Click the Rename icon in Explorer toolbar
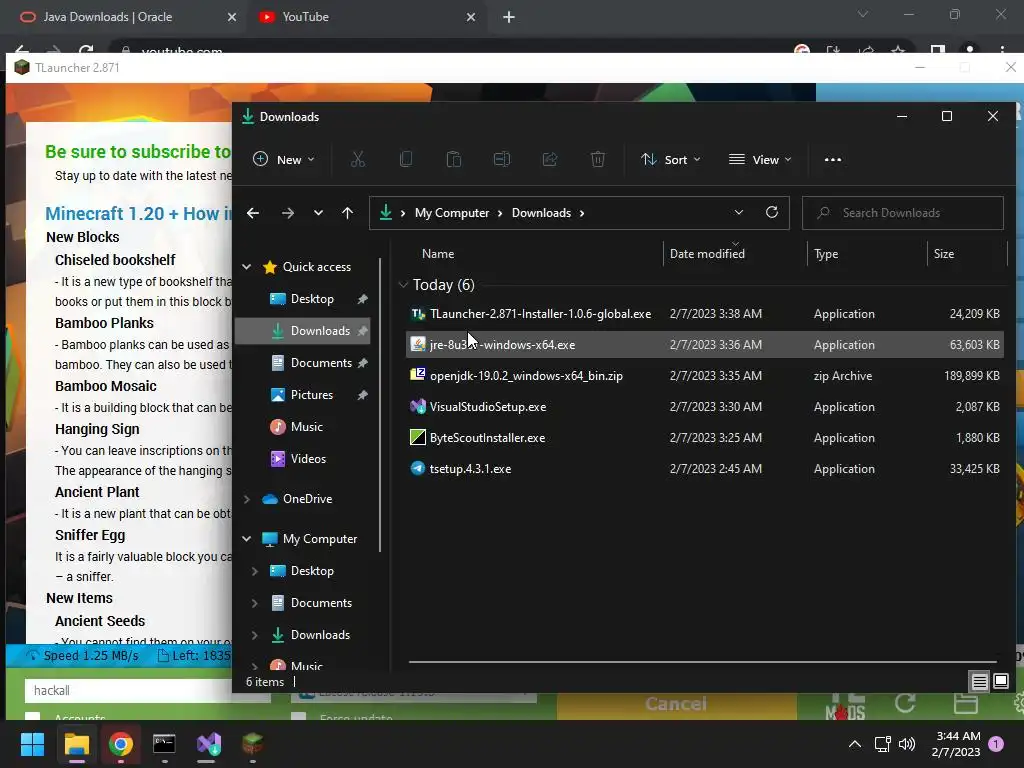The image size is (1024, 768). (502, 159)
